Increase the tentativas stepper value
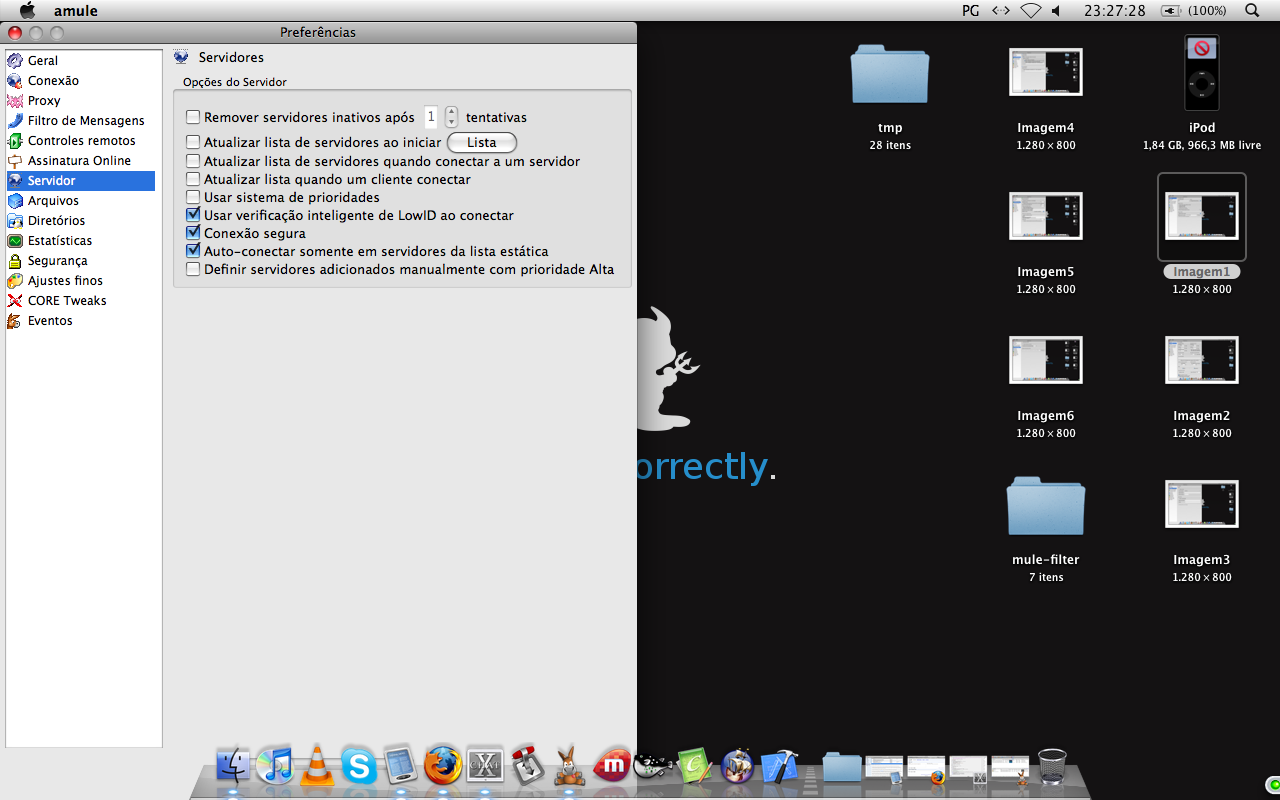The width and height of the screenshot is (1280, 800). [451, 112]
